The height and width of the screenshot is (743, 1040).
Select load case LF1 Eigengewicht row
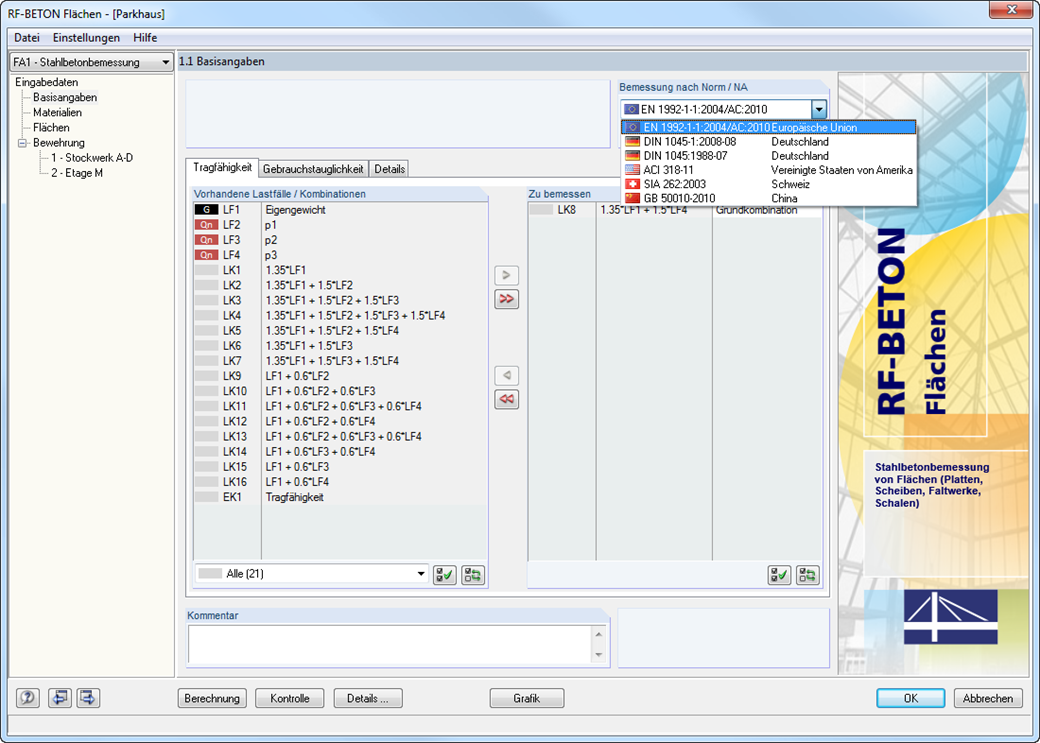340,210
